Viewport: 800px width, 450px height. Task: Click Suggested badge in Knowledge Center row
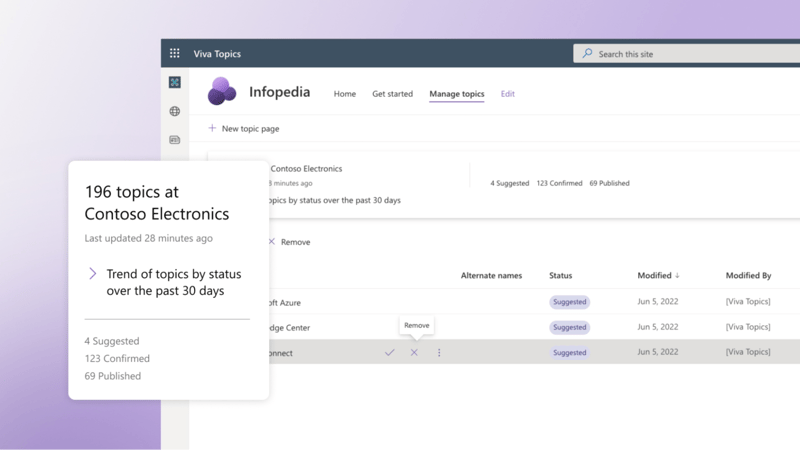pos(569,327)
